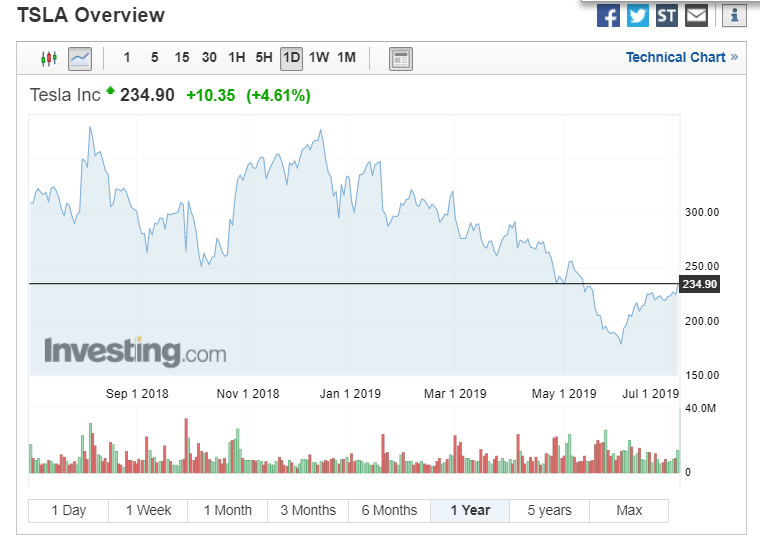
Task: Select the 1 Year range
Action: [470, 510]
